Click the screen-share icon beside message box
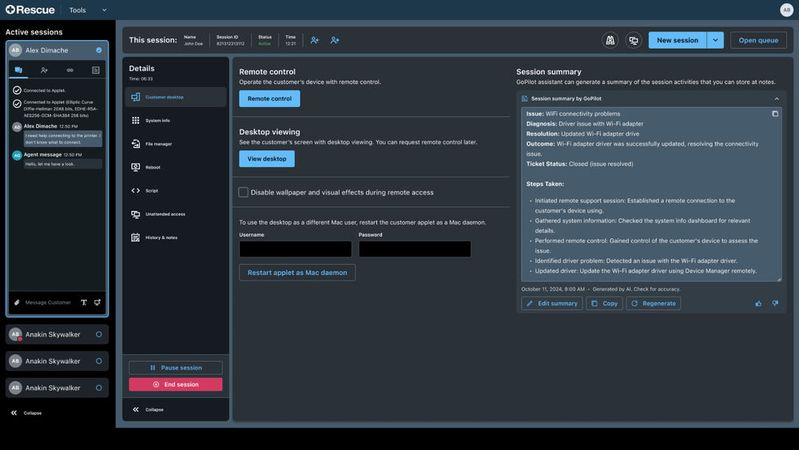 click(x=97, y=302)
